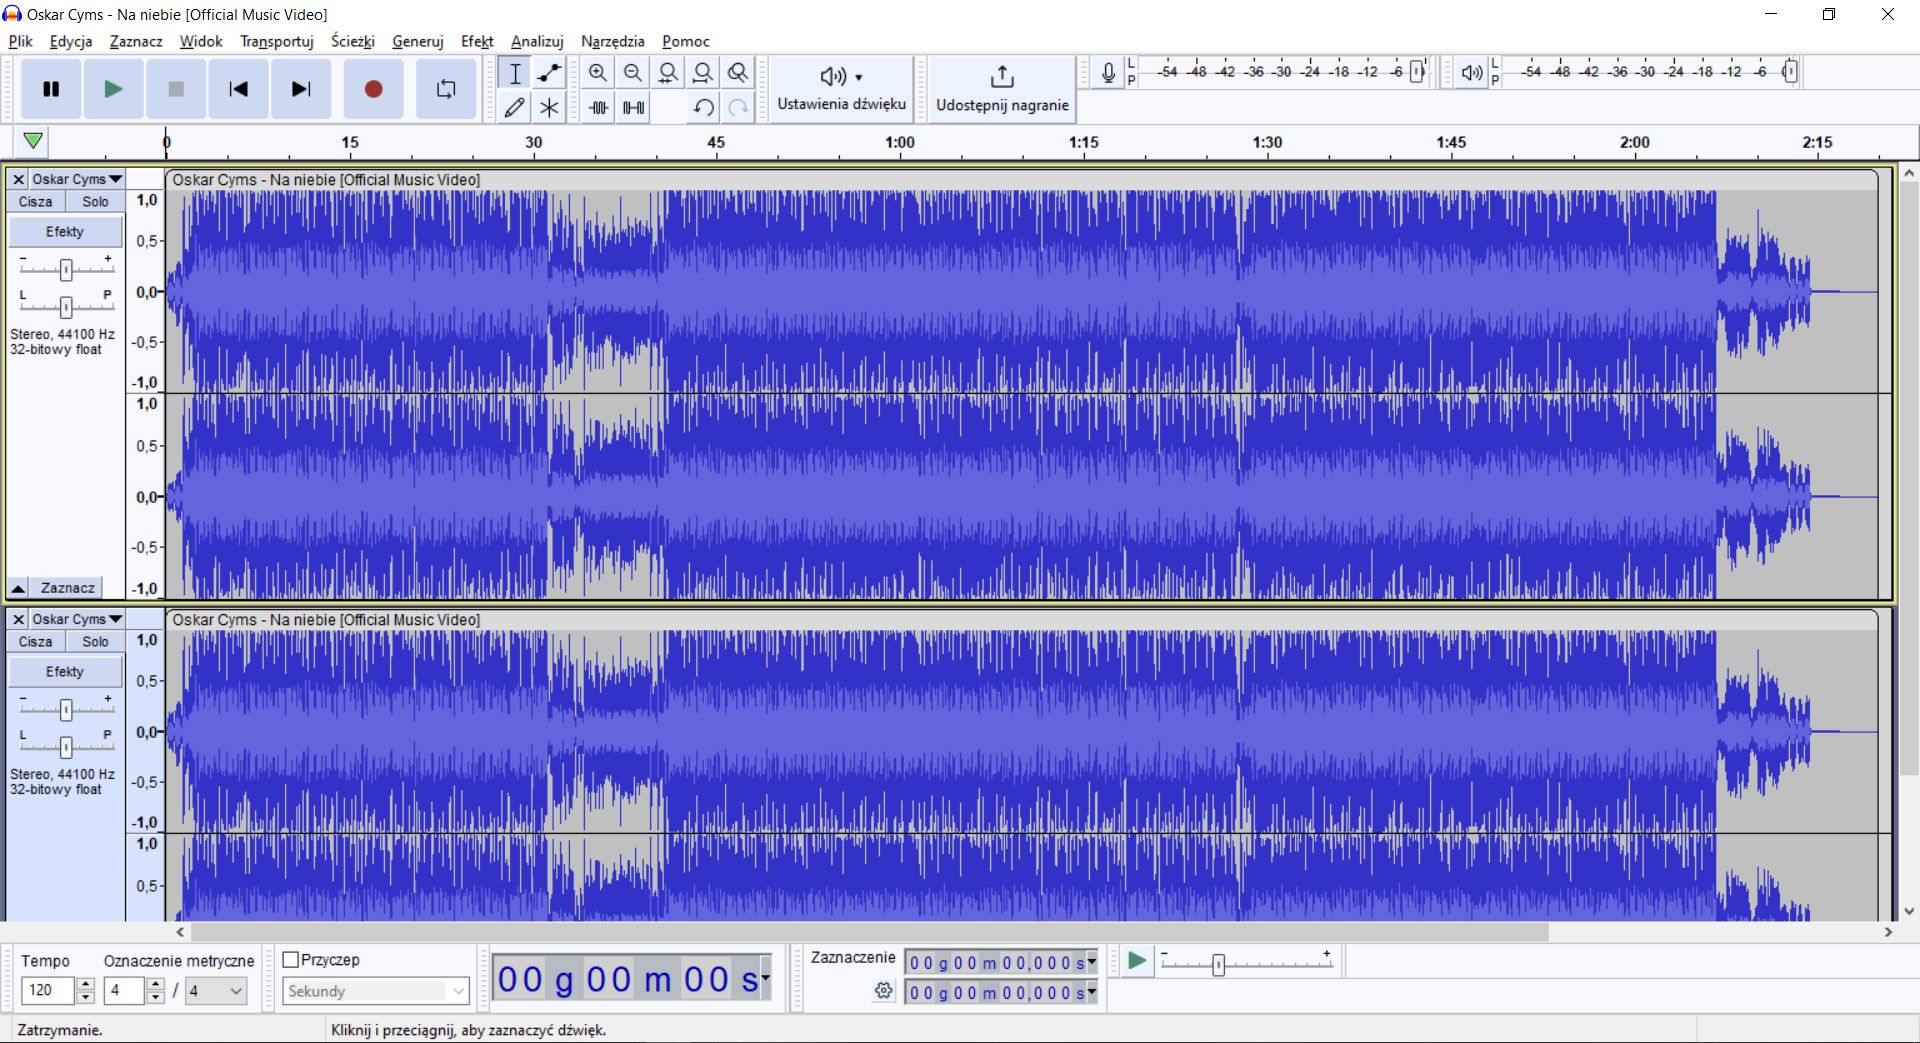This screenshot has height=1043, width=1920.
Task: Click the Zaznacz button
Action: tap(66, 587)
